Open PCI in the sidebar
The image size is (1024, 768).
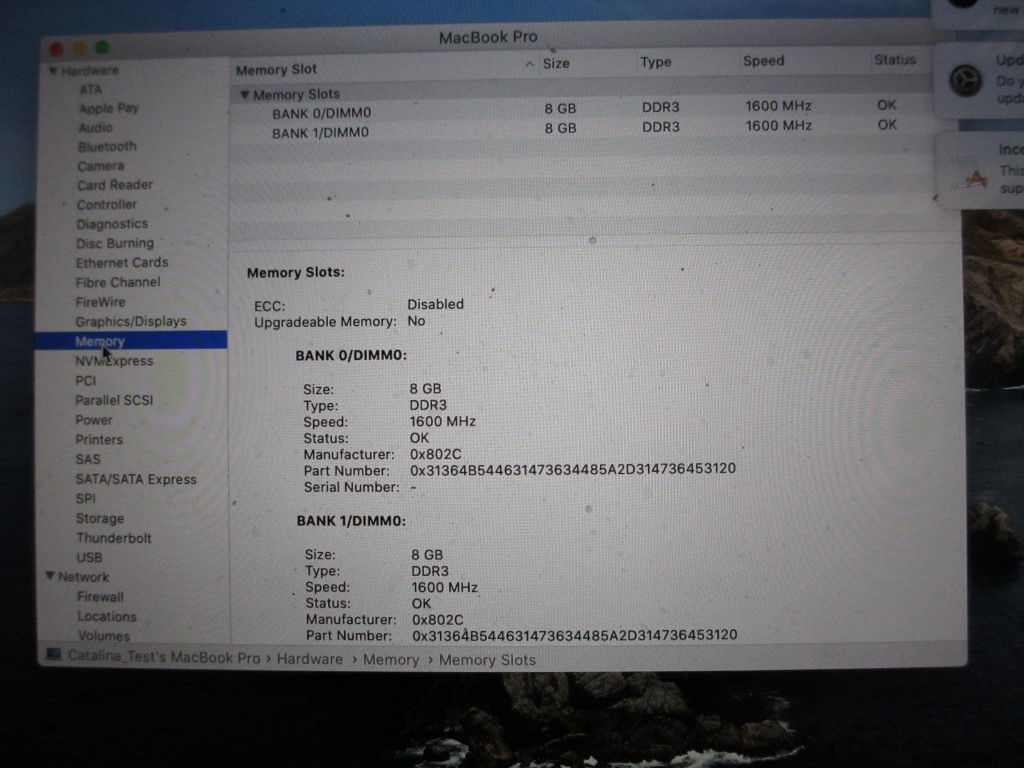pos(85,380)
